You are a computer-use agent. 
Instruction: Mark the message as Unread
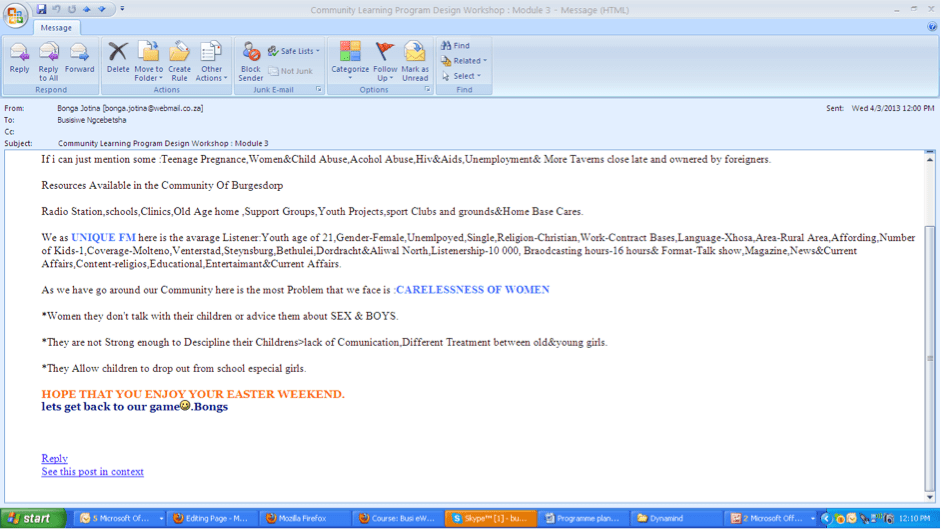coord(415,61)
